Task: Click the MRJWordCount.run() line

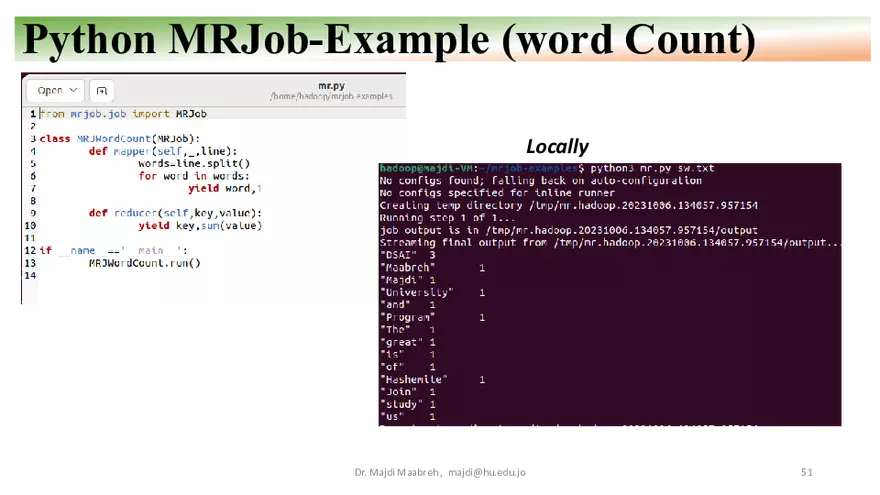Action: tap(144, 263)
